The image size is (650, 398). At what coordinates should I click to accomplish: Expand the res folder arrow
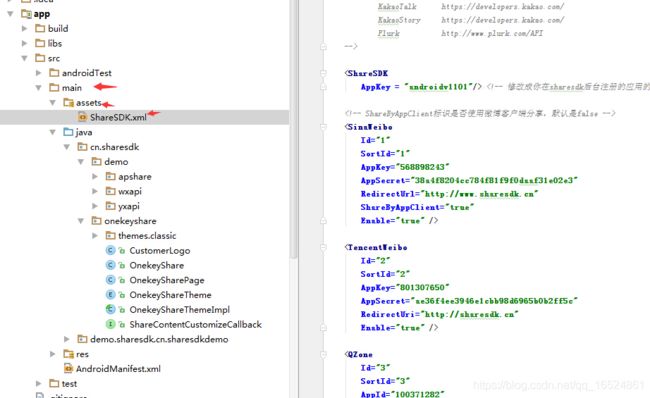click(53, 354)
